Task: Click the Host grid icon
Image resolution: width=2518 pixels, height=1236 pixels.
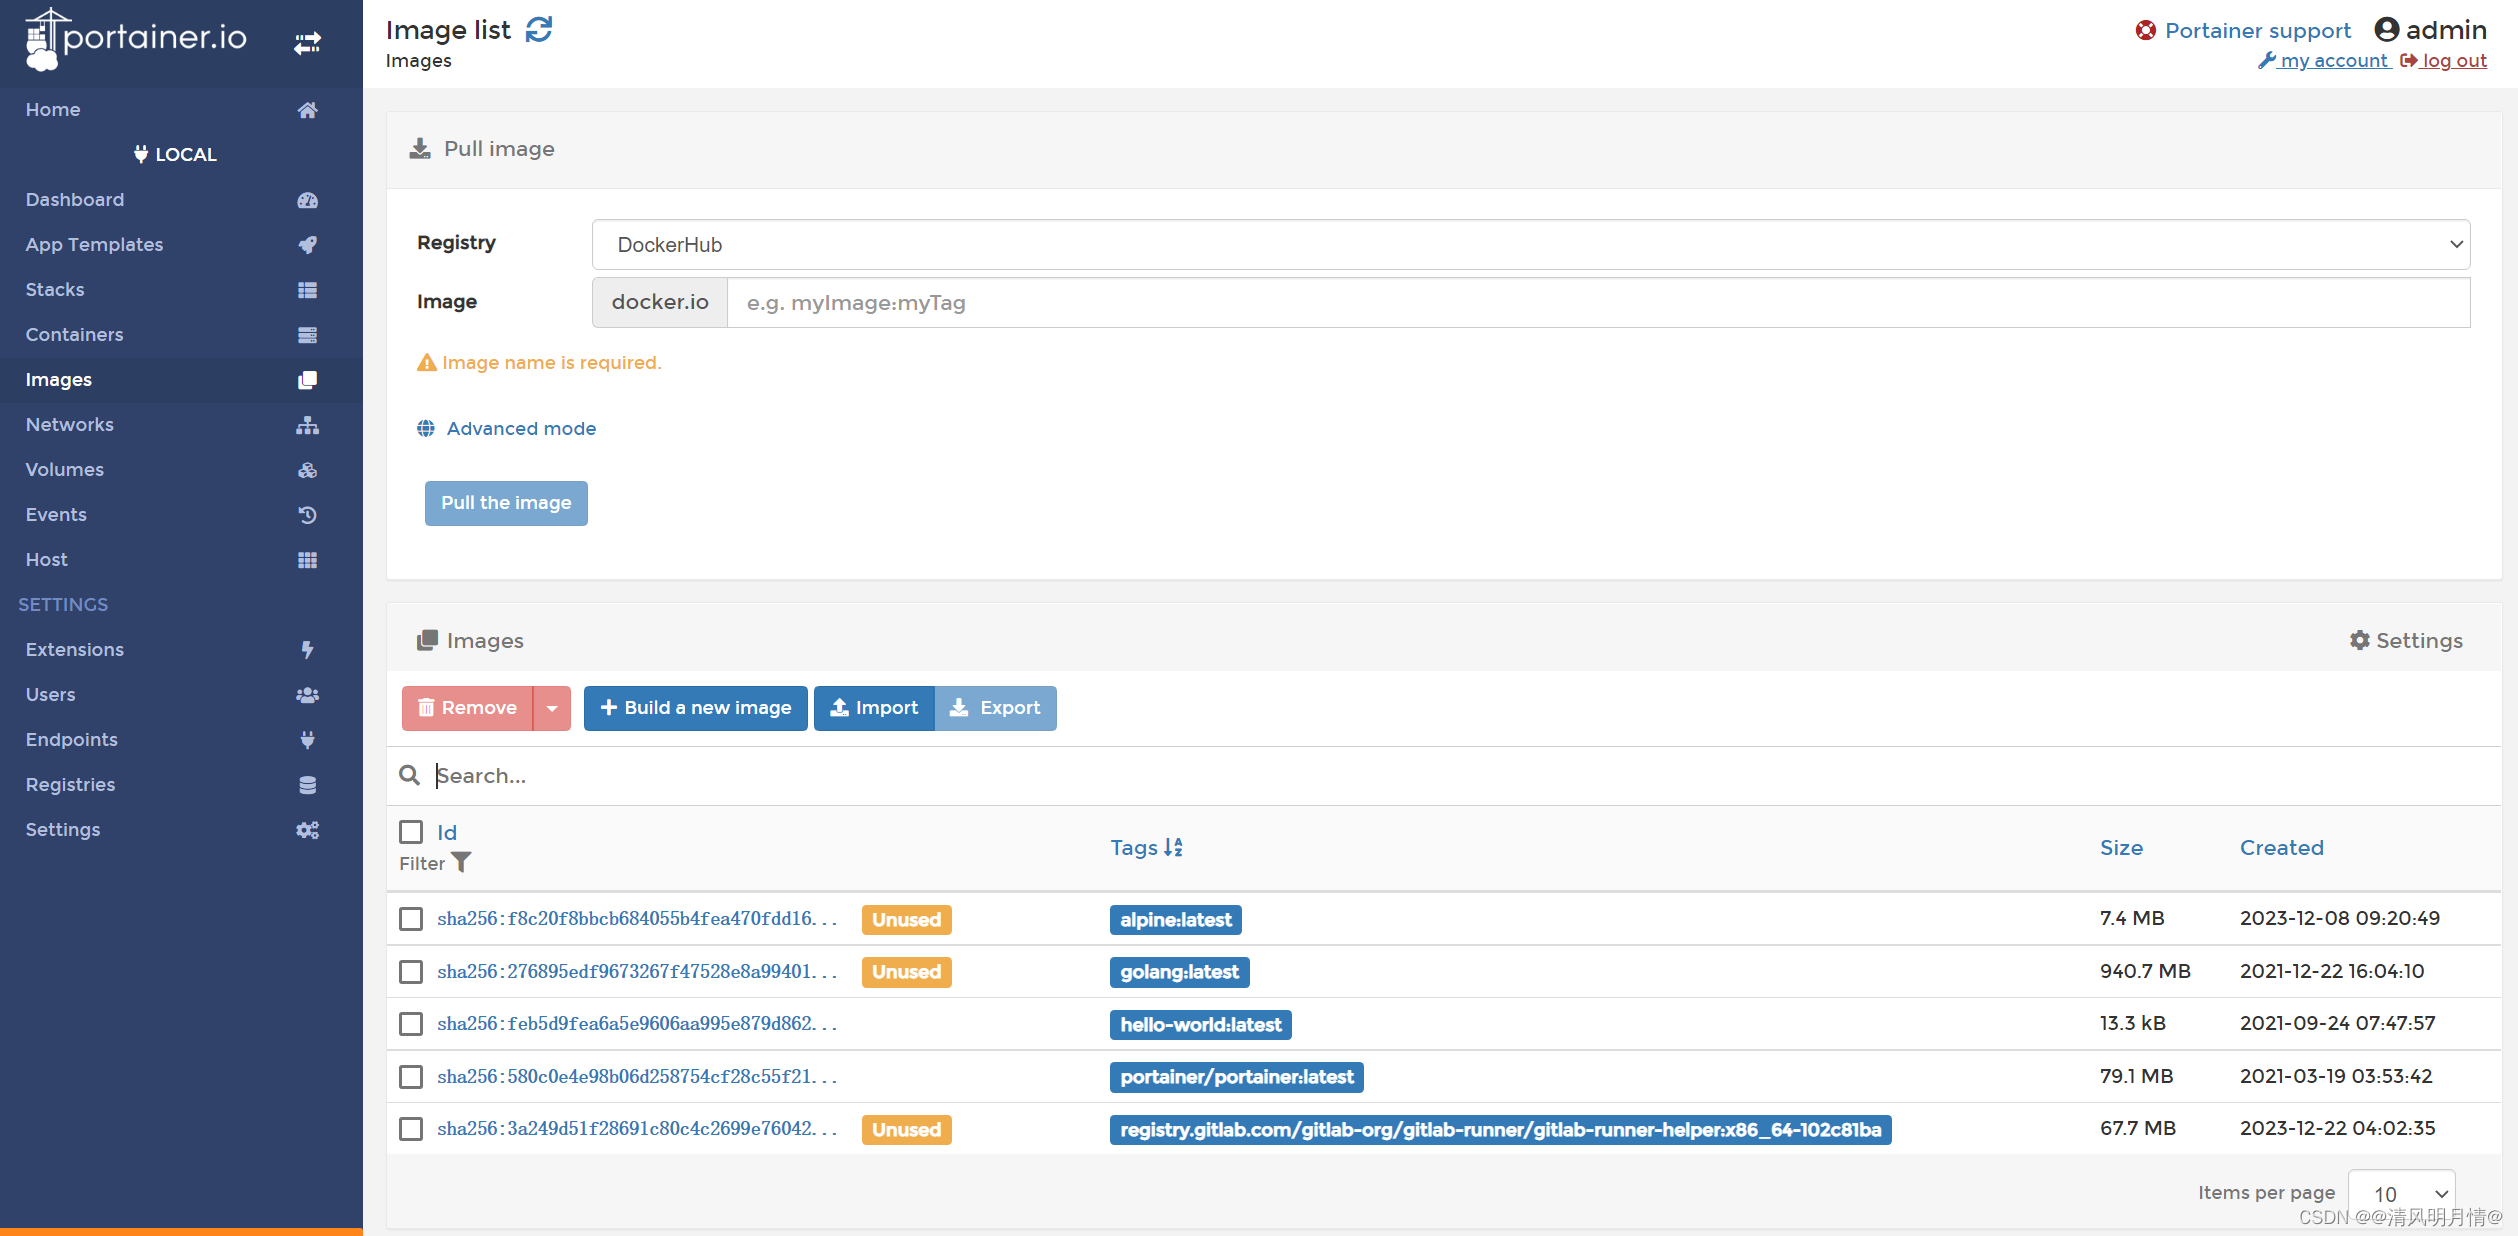Action: click(307, 560)
